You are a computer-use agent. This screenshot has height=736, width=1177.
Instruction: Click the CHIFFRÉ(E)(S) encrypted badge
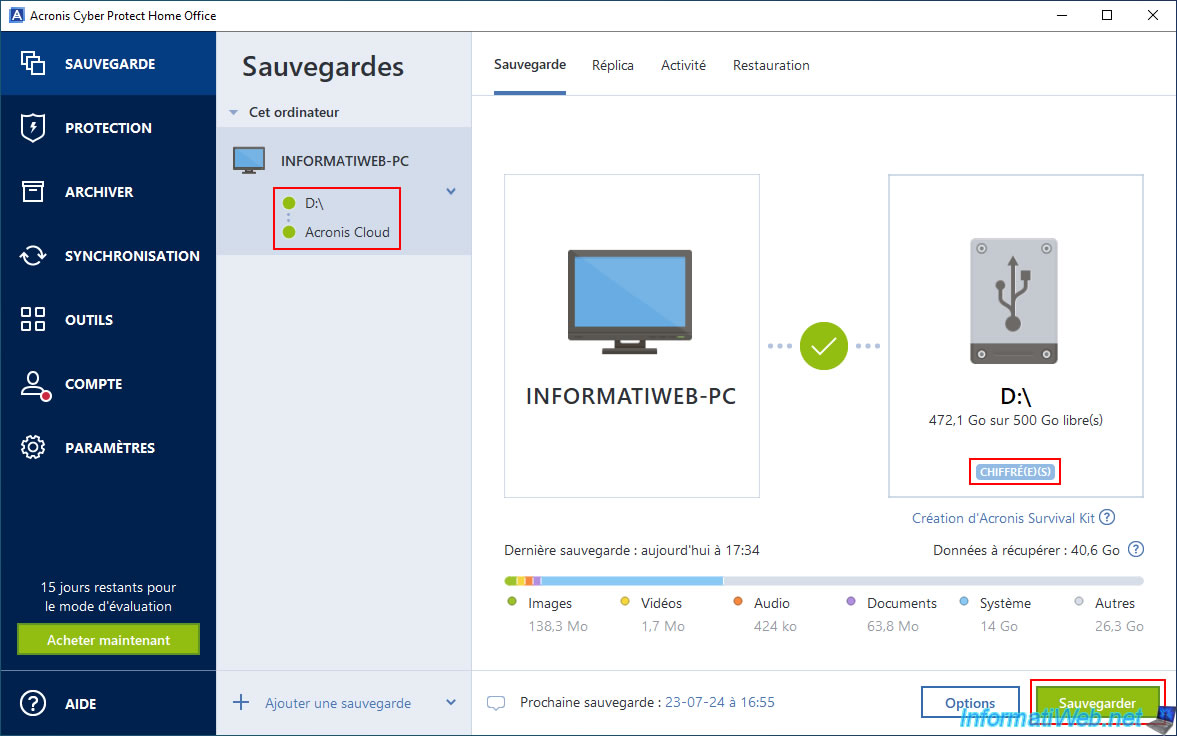pyautogui.click(x=1015, y=472)
